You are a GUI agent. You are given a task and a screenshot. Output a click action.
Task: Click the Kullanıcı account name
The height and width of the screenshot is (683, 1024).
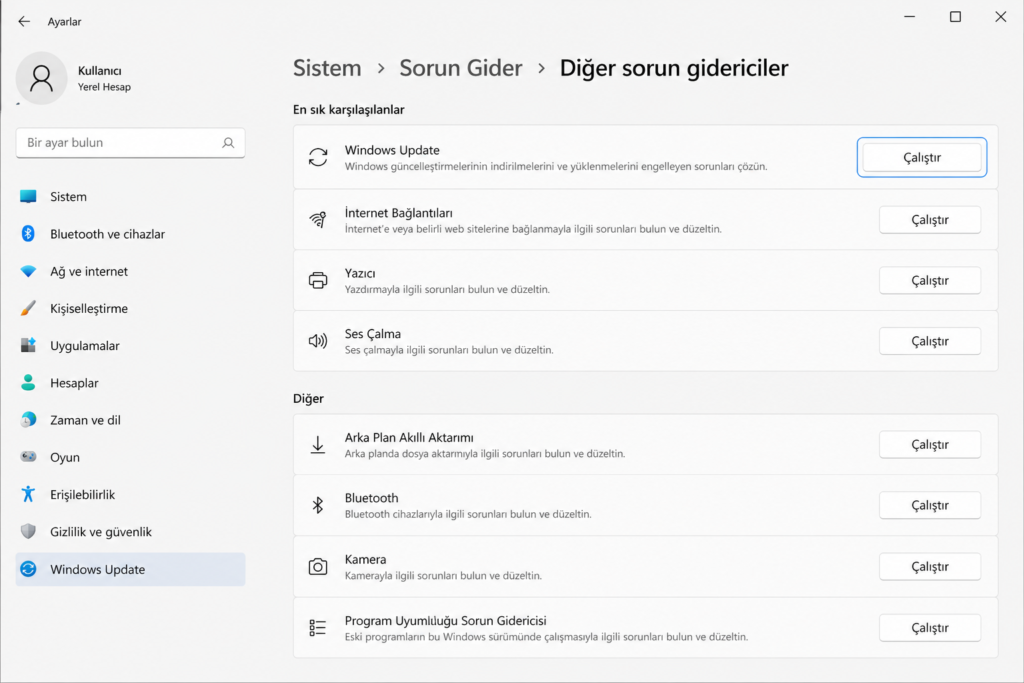click(99, 71)
